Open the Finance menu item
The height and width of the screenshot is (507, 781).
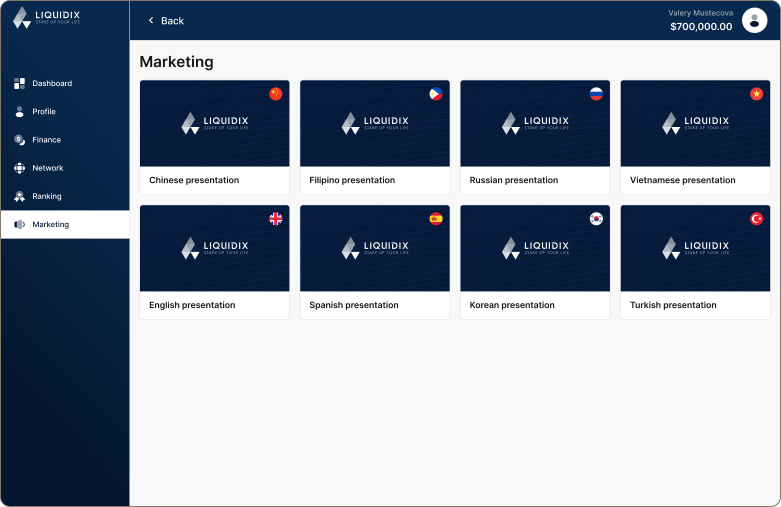point(46,140)
